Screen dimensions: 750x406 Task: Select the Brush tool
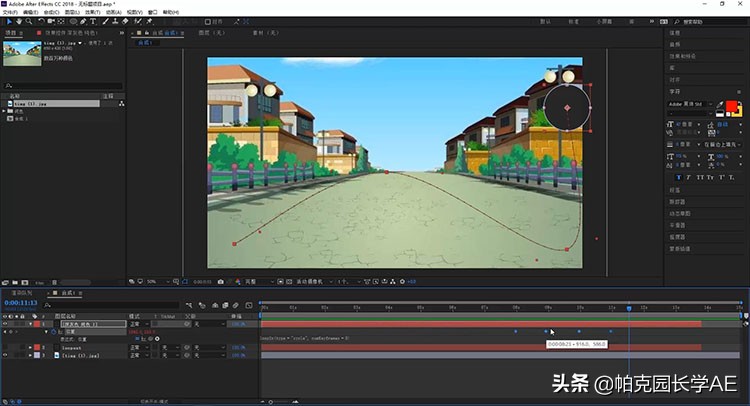tap(106, 22)
